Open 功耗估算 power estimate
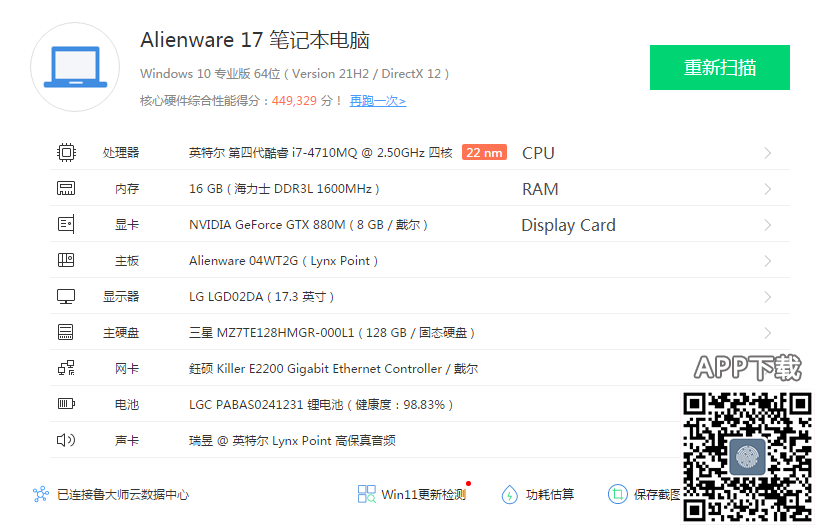820x530 pixels. 550,494
